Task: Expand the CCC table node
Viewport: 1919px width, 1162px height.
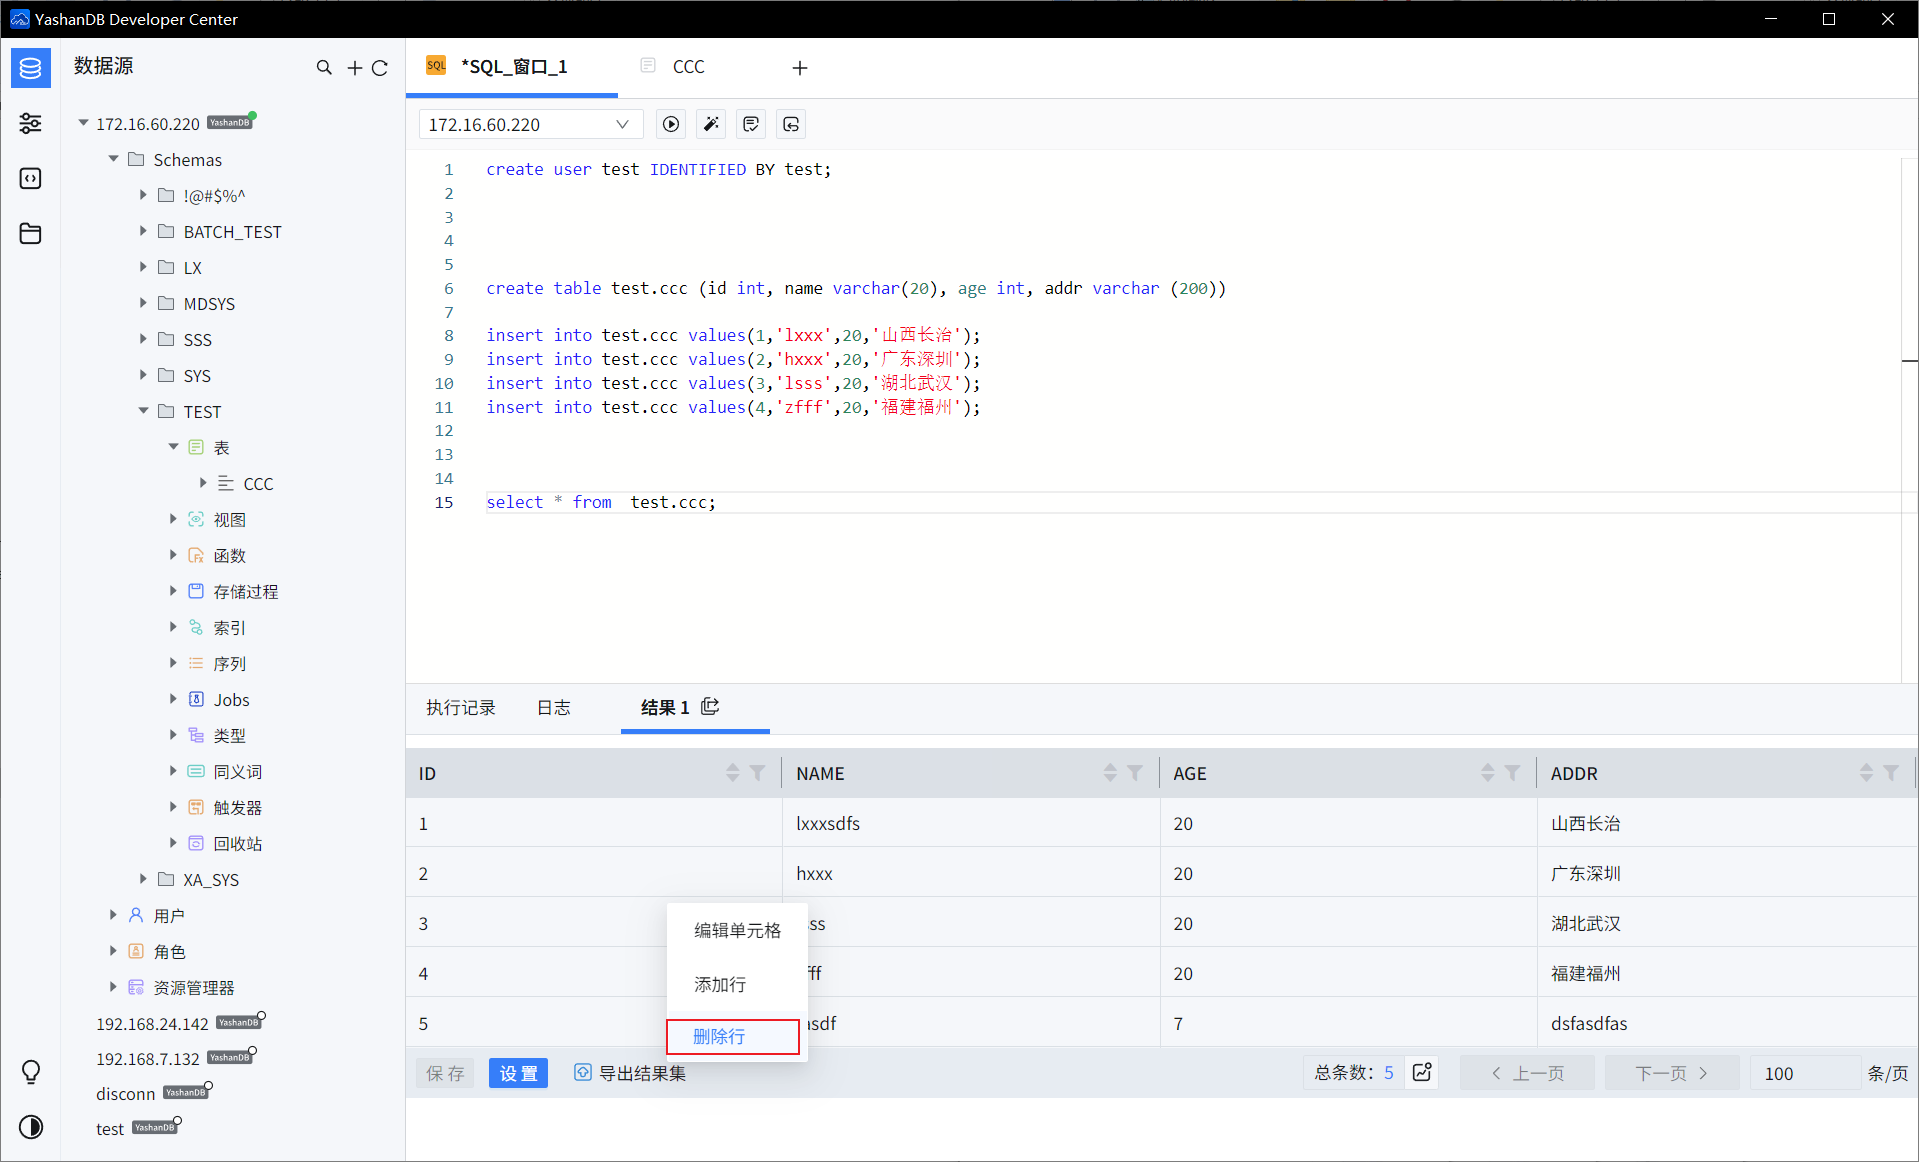Action: 203,483
